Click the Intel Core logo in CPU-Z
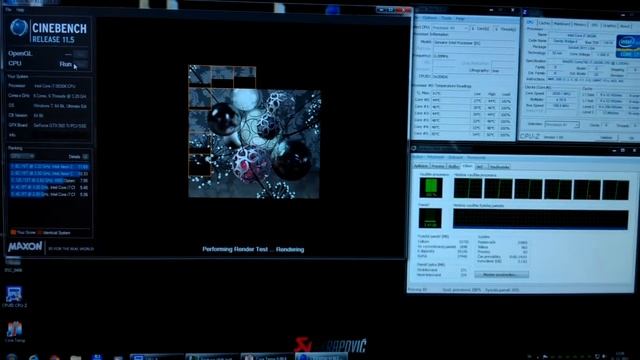This screenshot has height=360, width=640. coord(628,46)
